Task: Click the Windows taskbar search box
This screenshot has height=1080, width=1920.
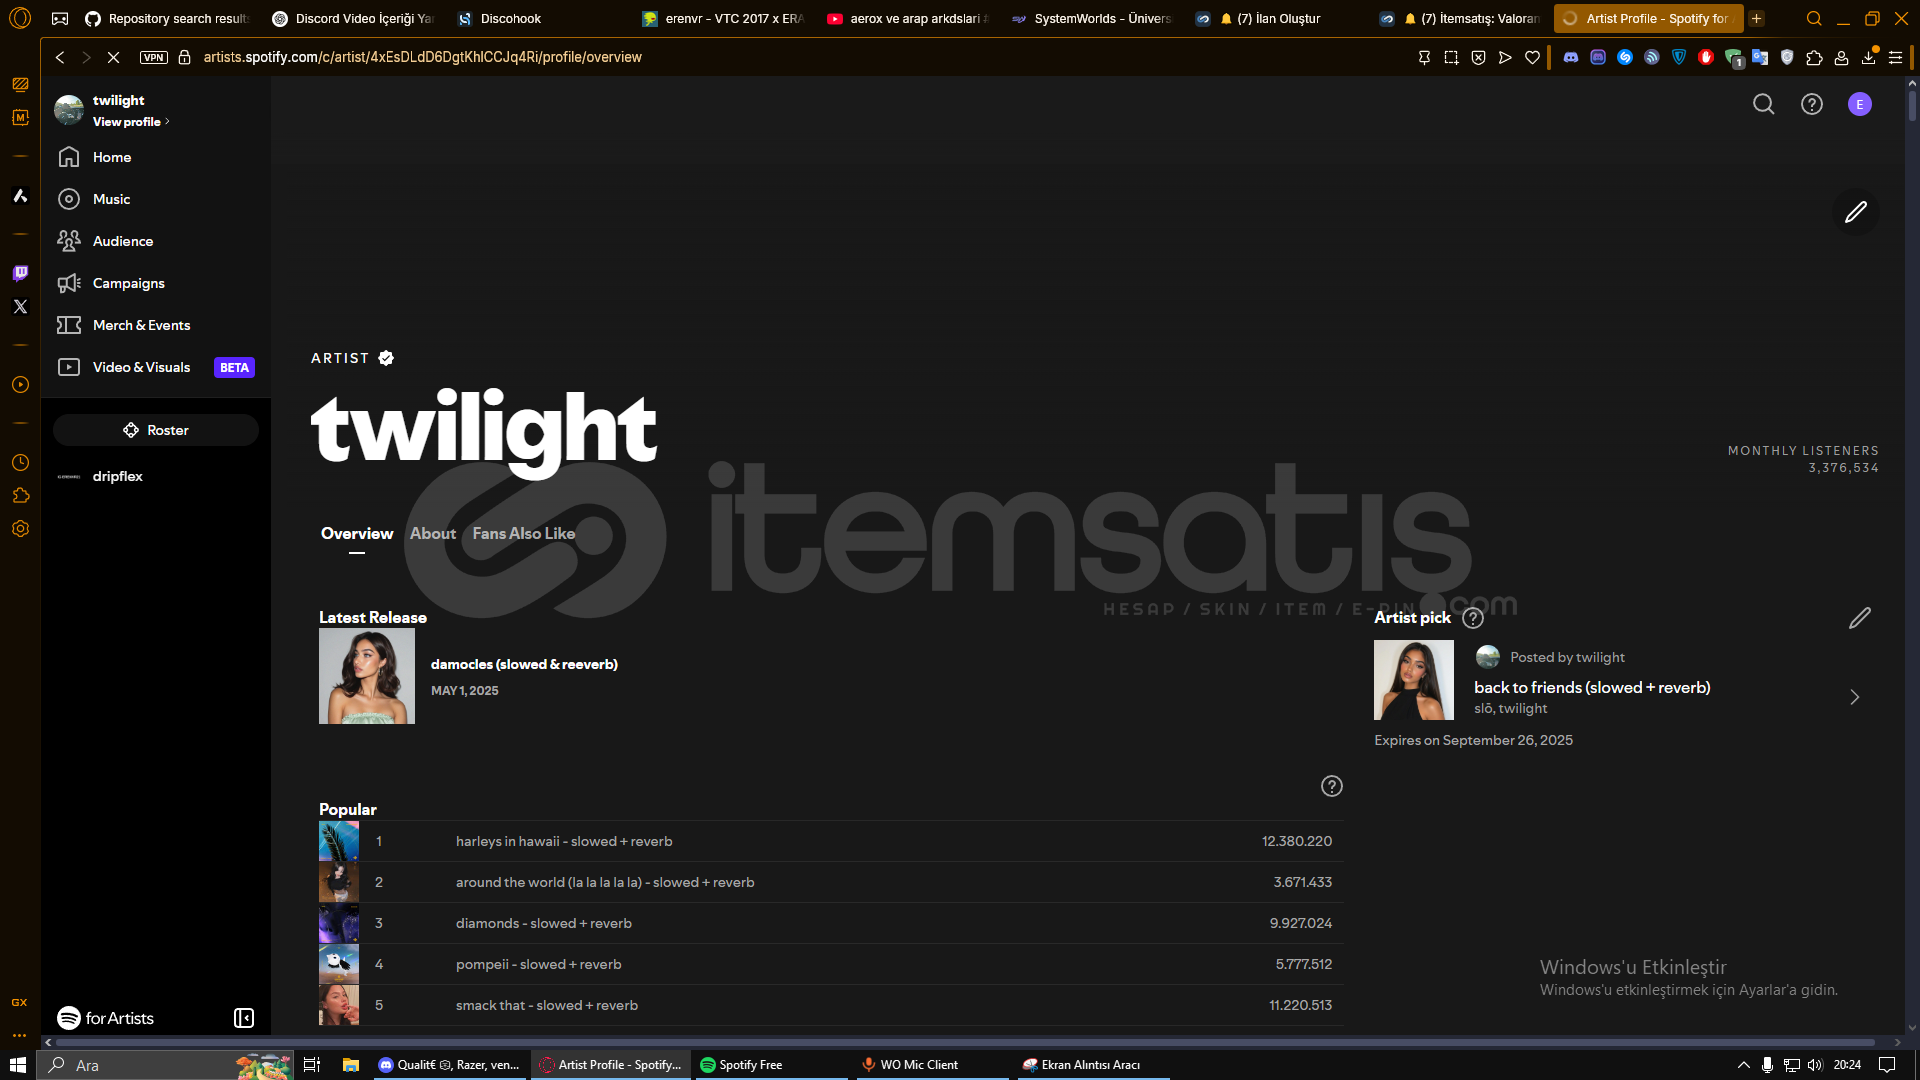Action: tap(165, 1065)
